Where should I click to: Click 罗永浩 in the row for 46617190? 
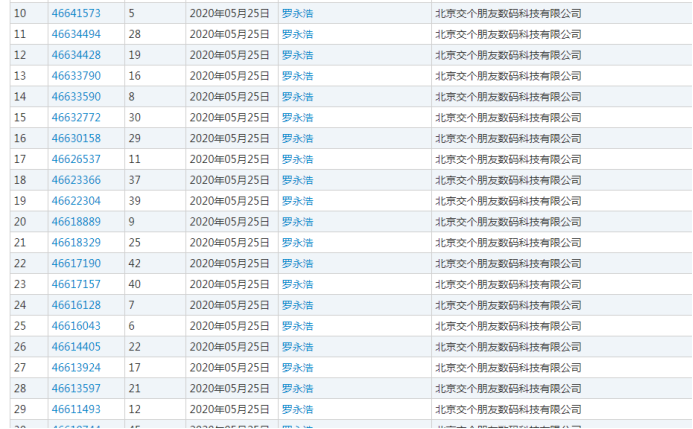(297, 263)
